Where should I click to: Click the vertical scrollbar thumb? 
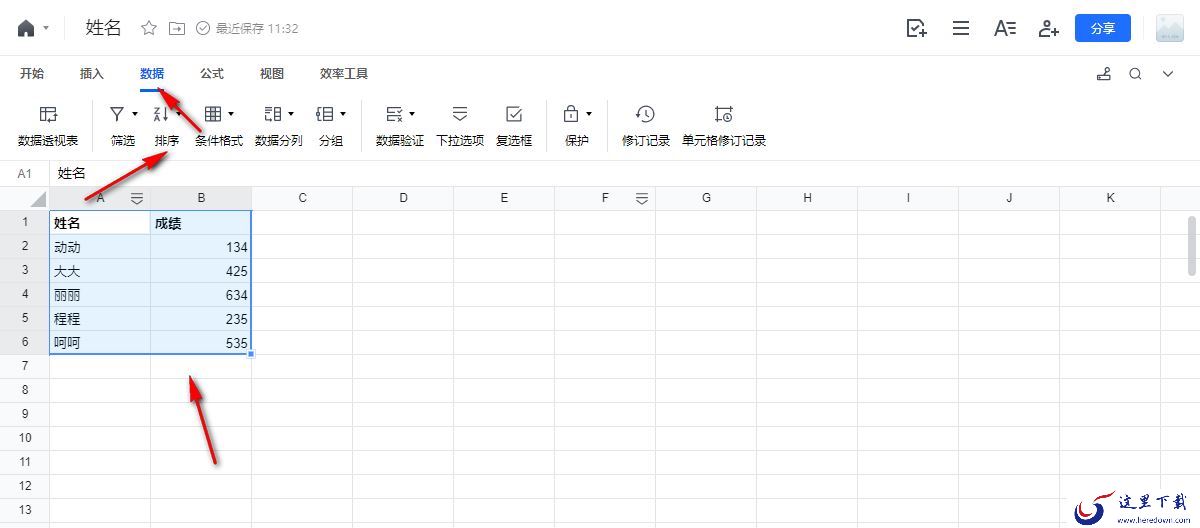click(x=1192, y=245)
